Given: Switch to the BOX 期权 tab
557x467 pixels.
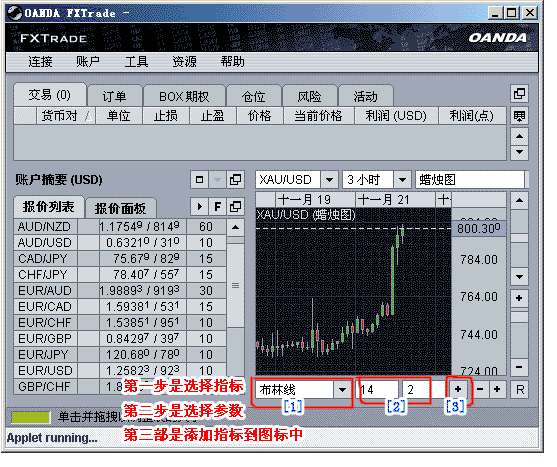Looking at the screenshot, I should (184, 96).
